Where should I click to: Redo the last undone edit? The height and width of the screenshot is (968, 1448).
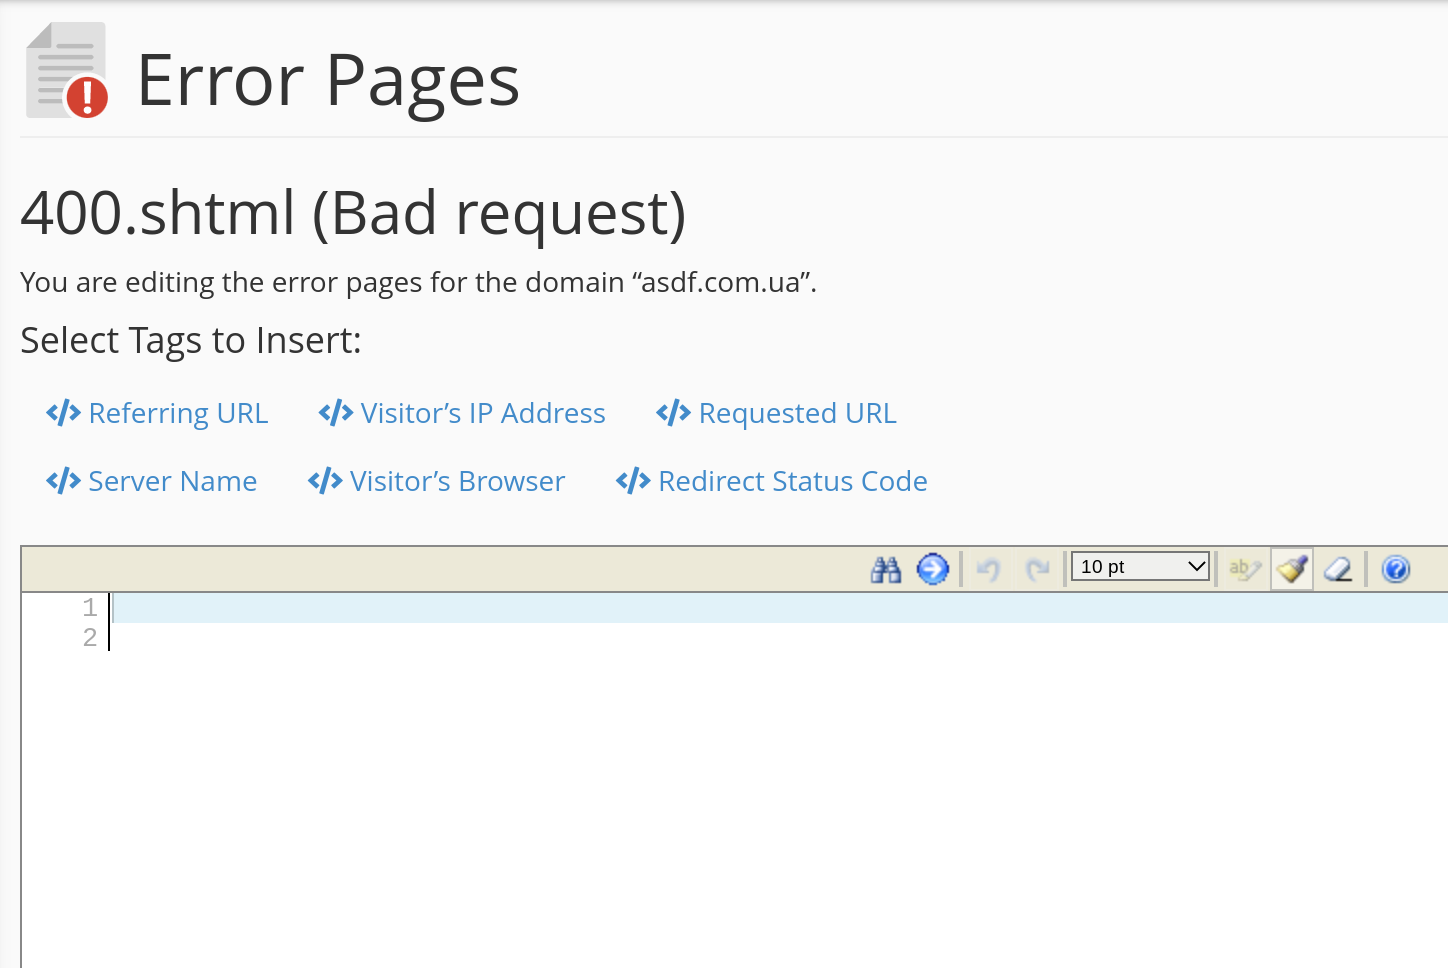click(x=1037, y=570)
